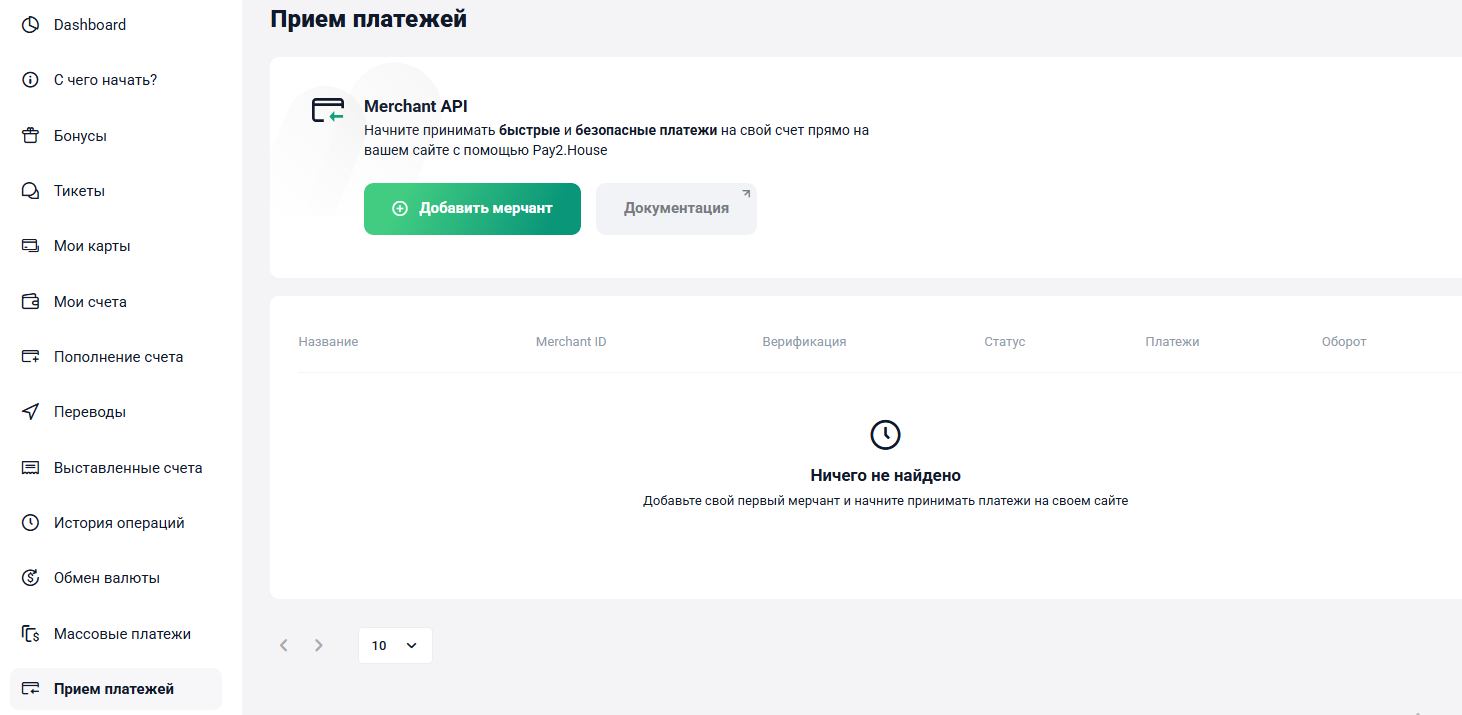
Task: Click the Добавить мерчант button
Action: point(472,209)
